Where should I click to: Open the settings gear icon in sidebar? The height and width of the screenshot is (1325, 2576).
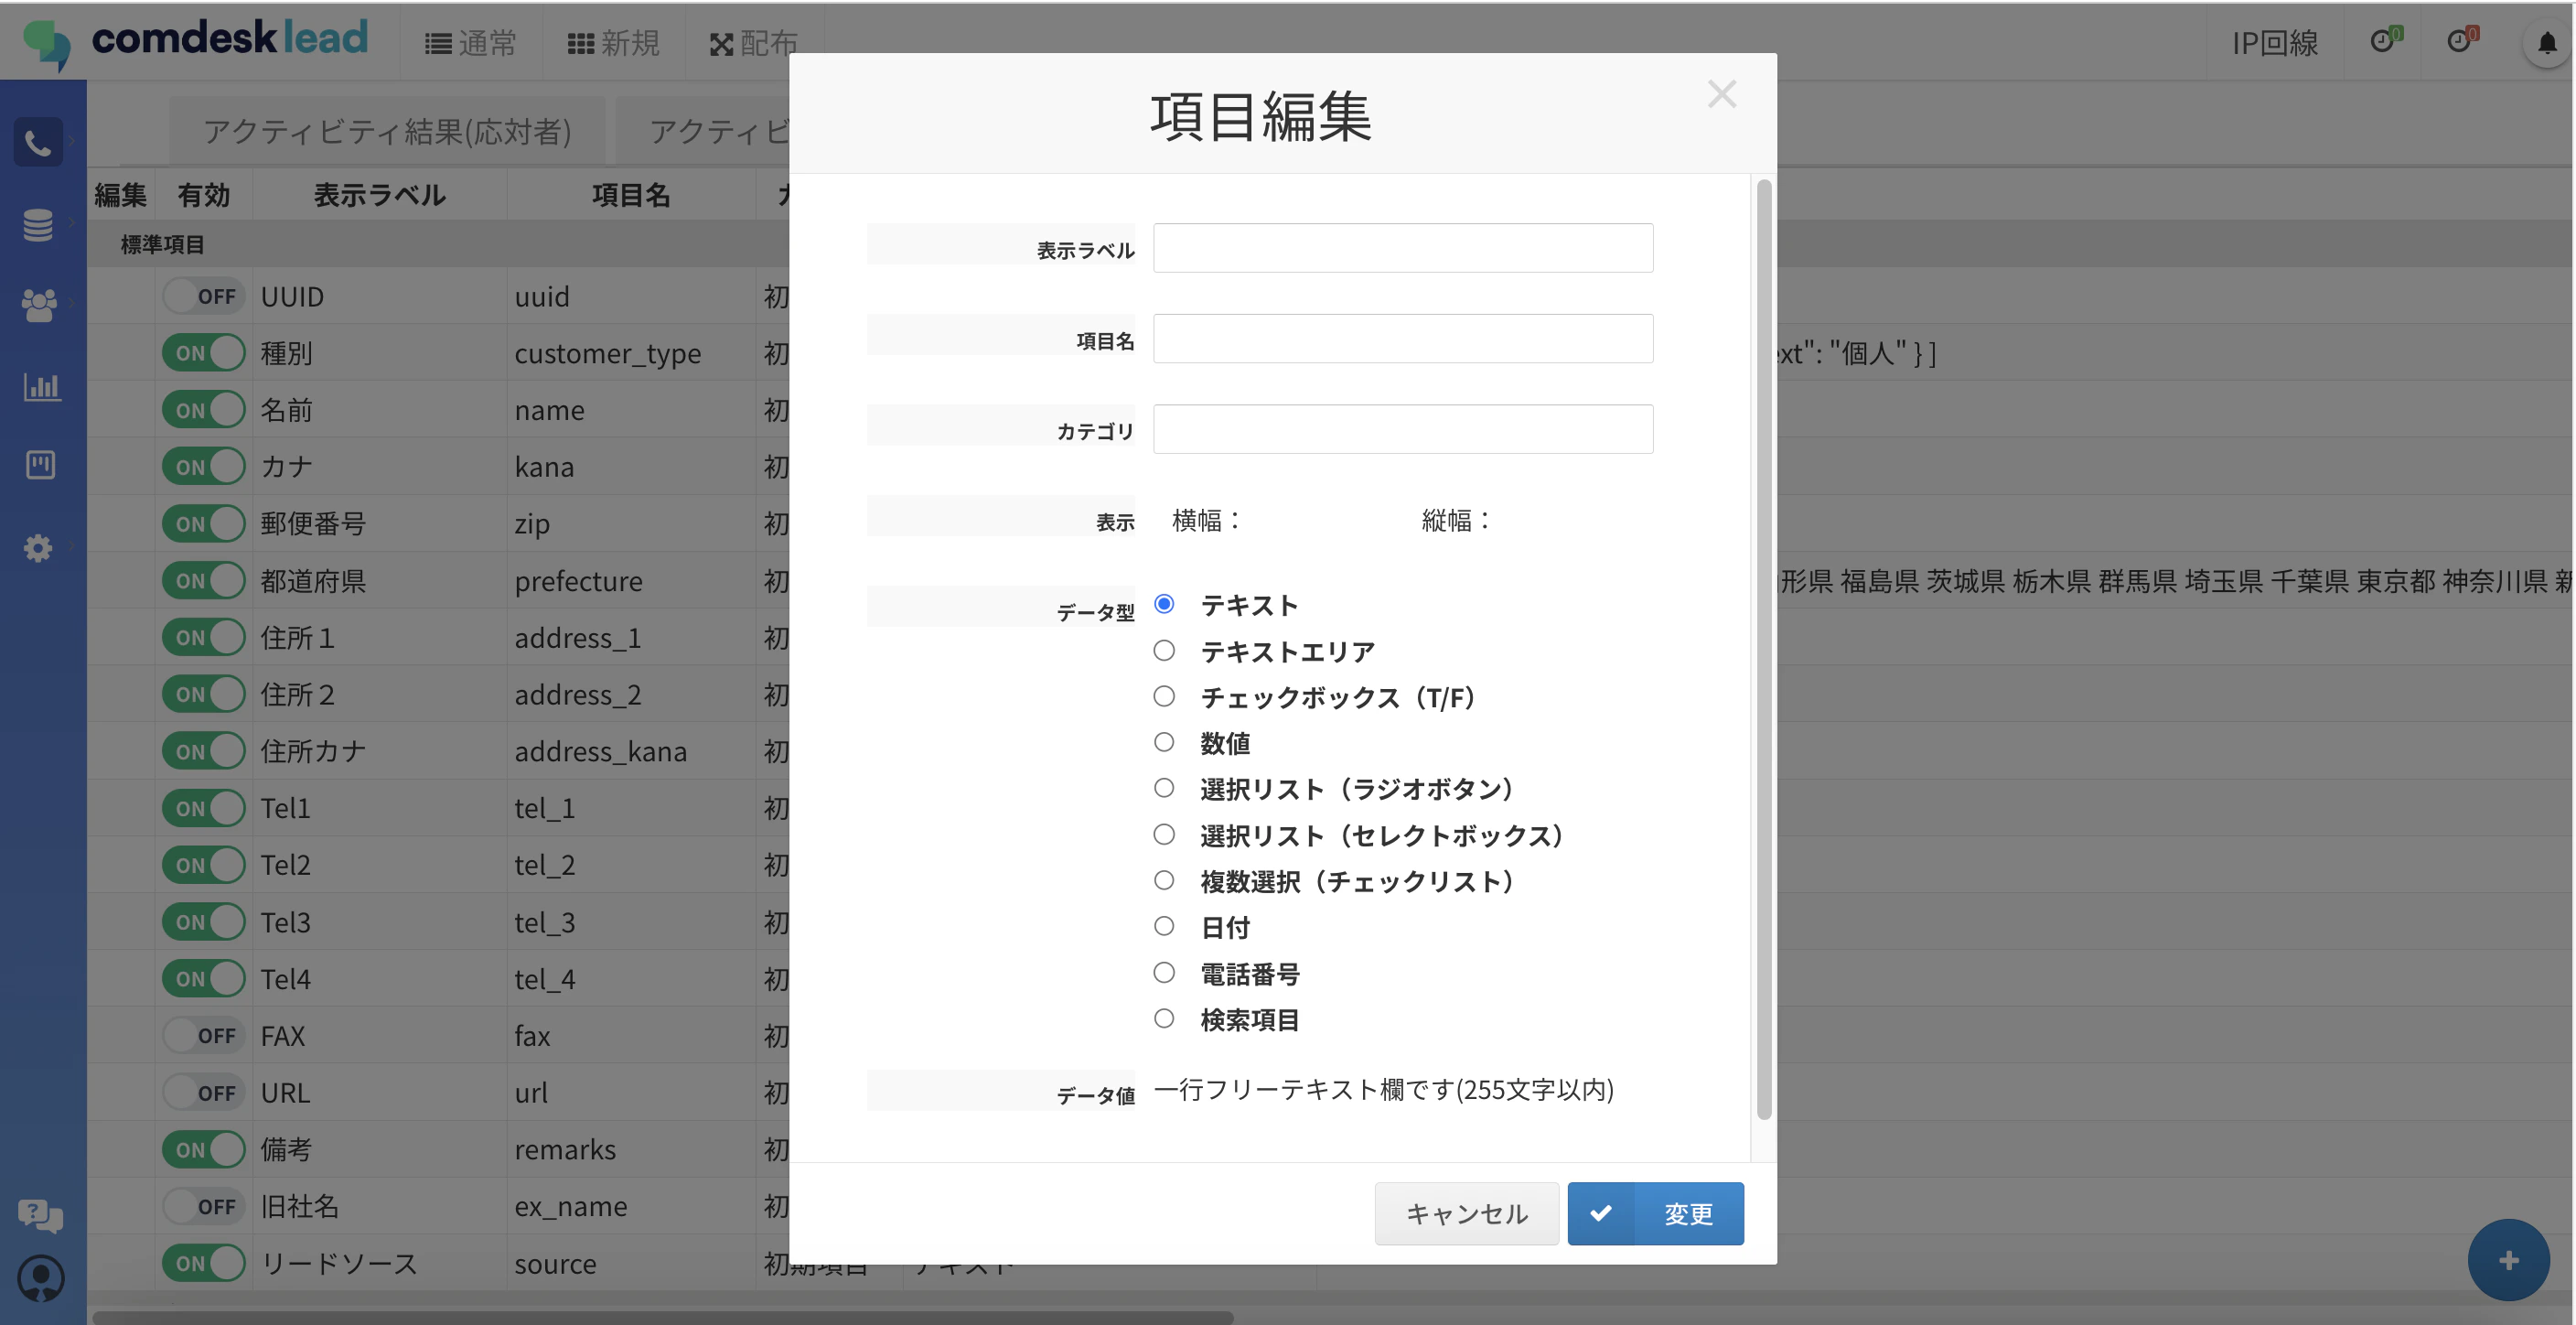[38, 548]
